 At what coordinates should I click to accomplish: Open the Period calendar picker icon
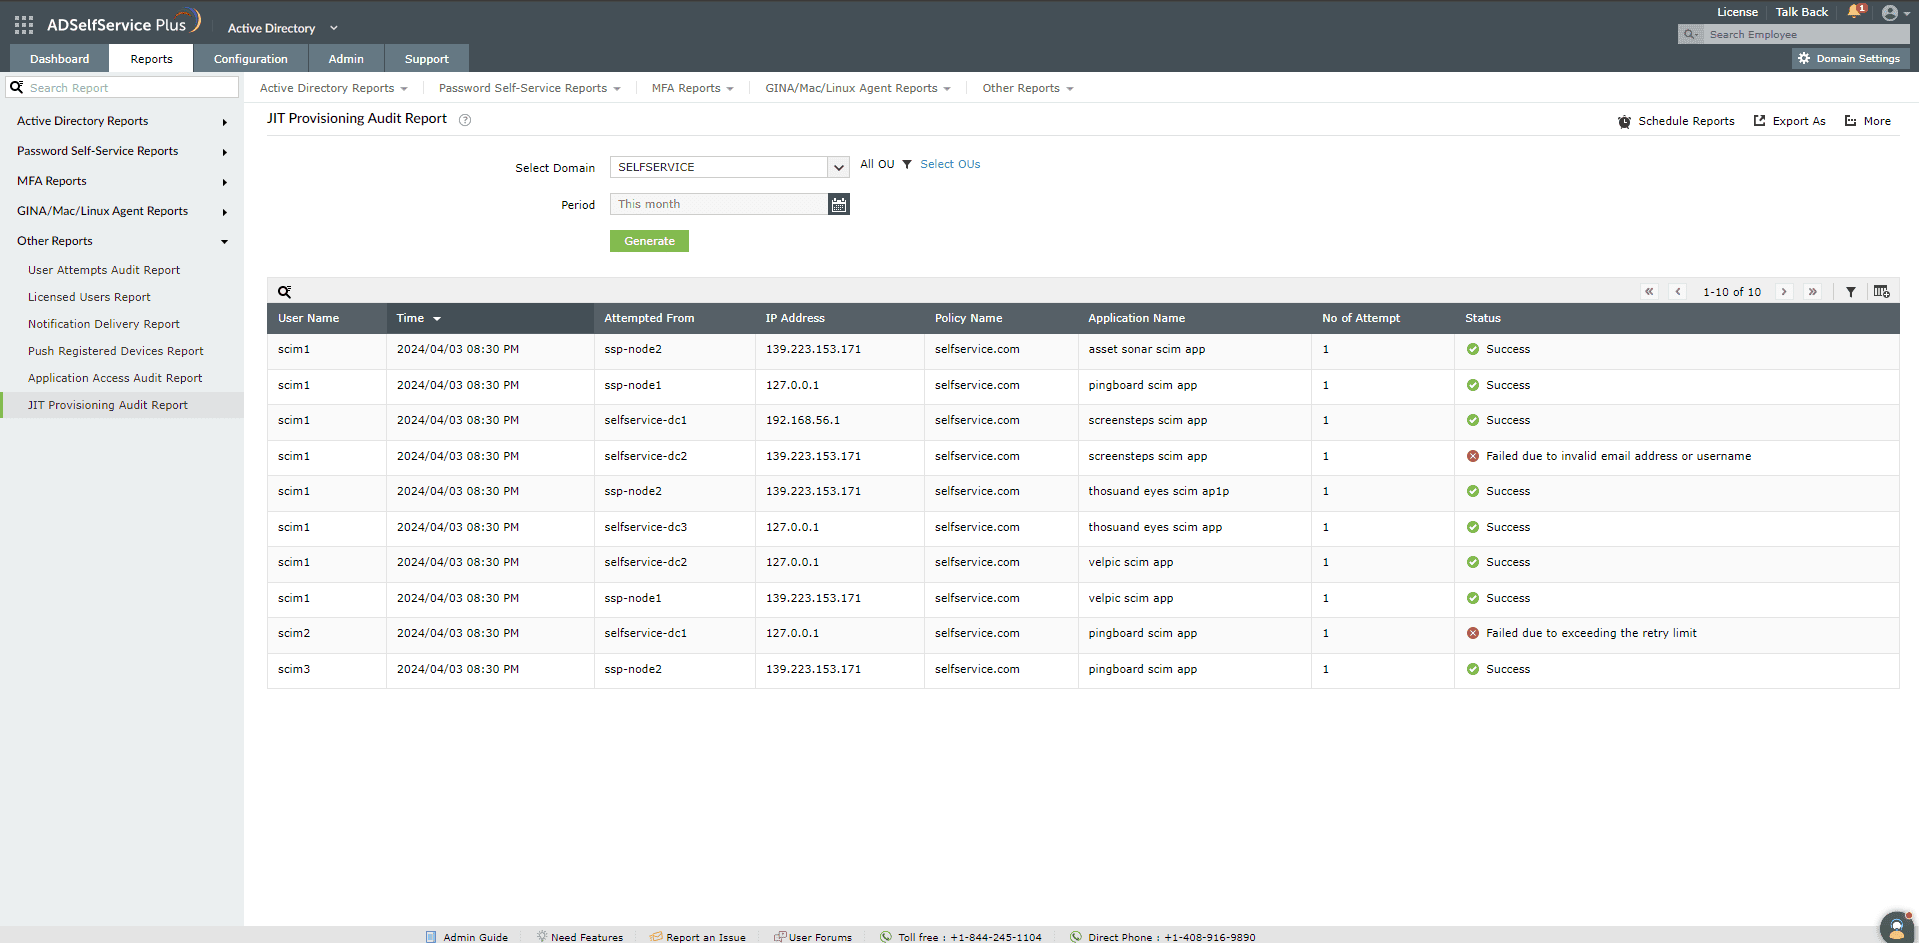pos(839,204)
